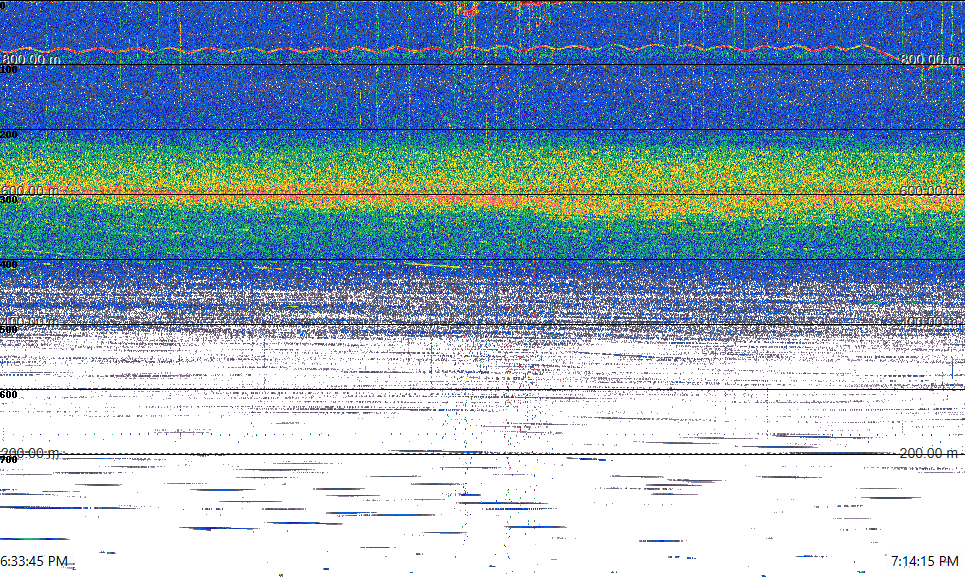Select the 100 depth axis label
Viewport: 965px width, 578px height.
9,70
